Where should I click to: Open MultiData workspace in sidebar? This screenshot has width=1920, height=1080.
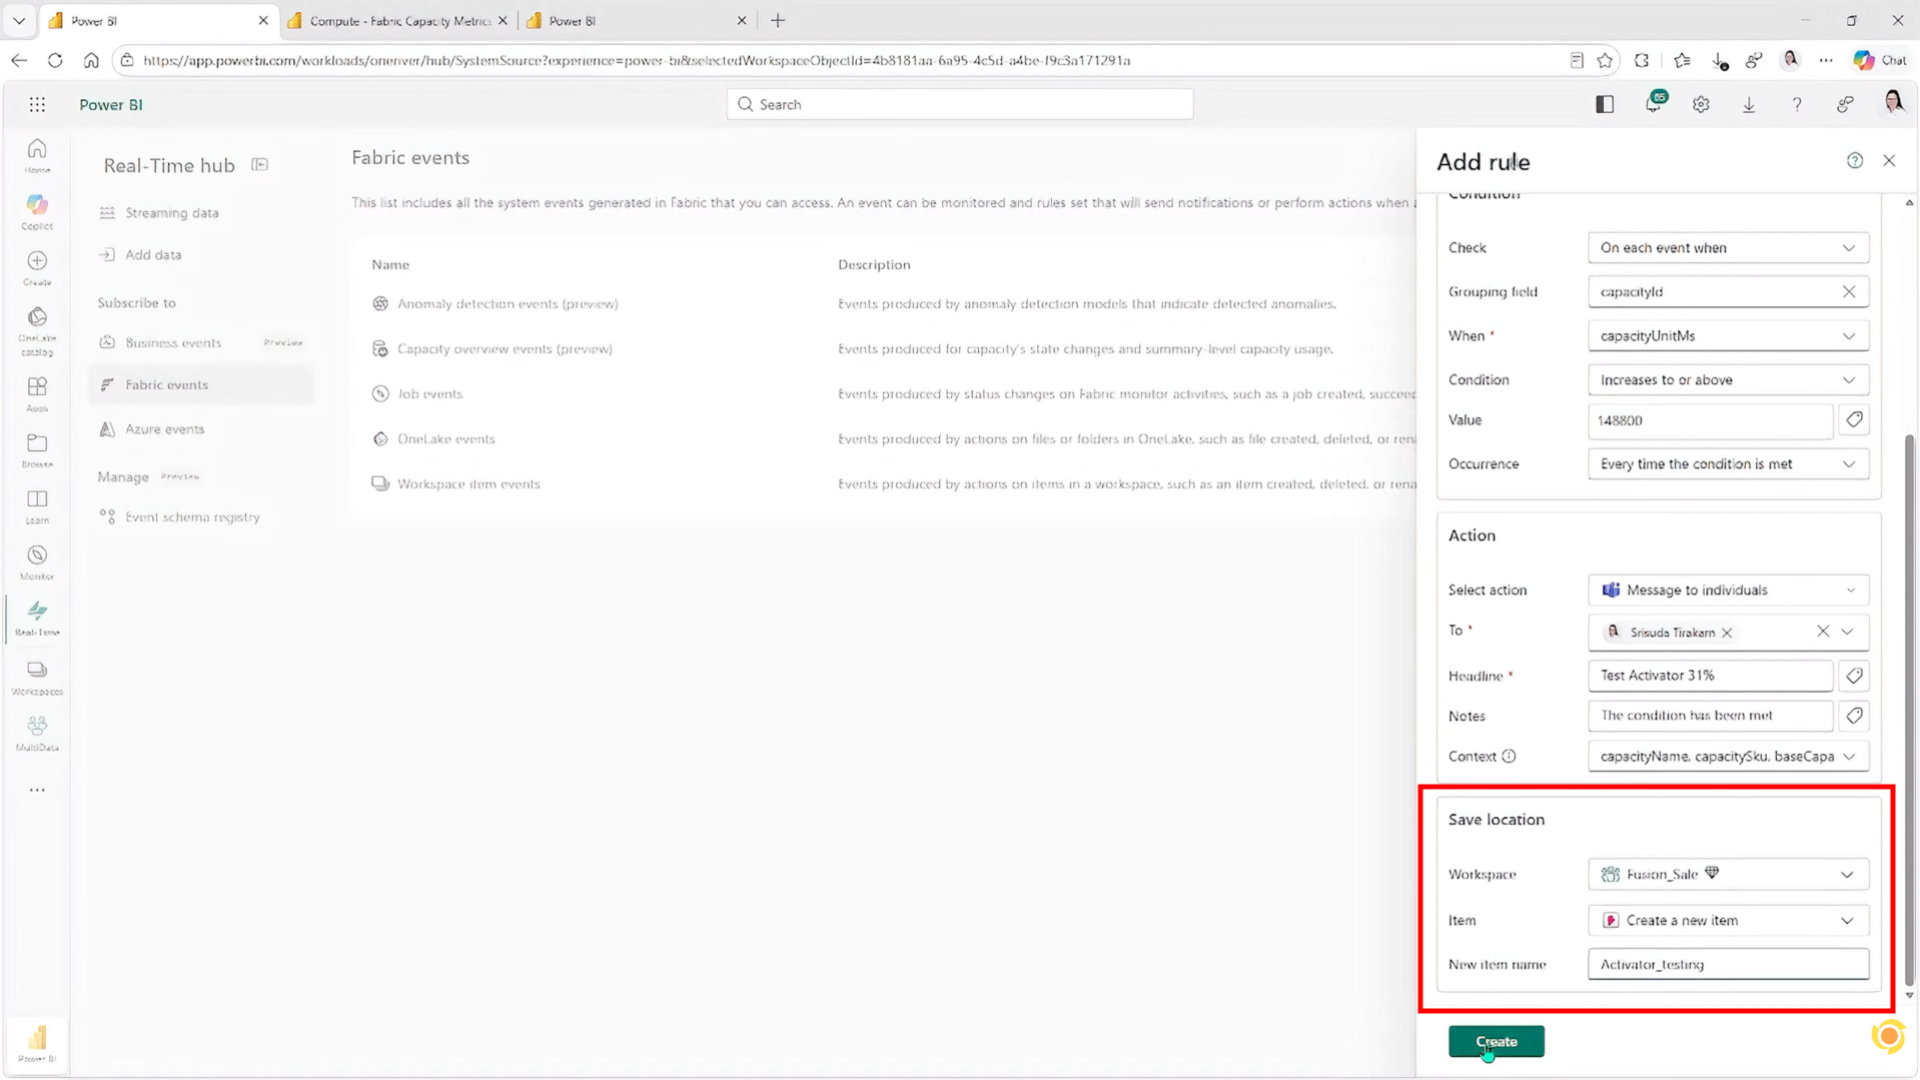(37, 732)
